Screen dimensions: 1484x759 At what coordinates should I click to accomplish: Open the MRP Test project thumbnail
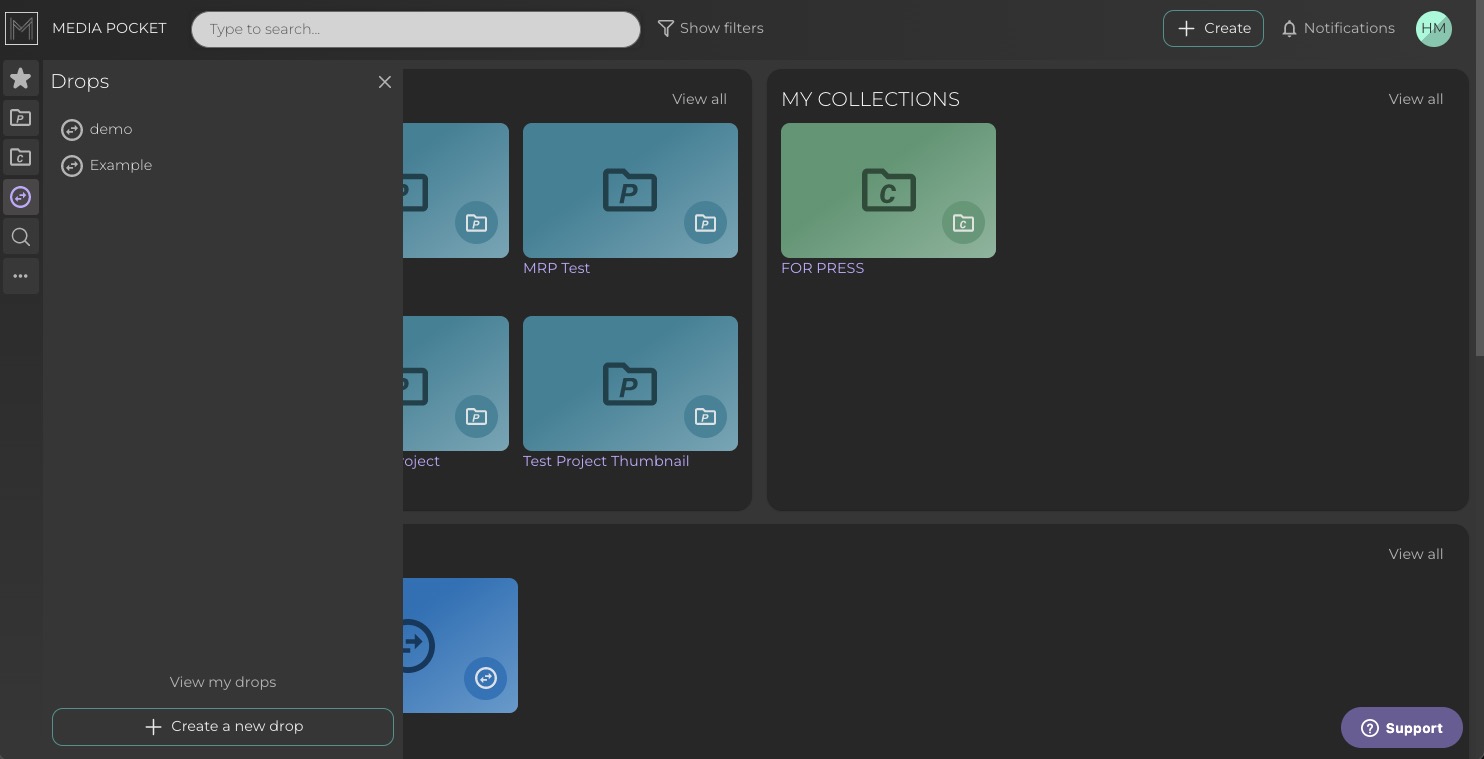coord(630,190)
